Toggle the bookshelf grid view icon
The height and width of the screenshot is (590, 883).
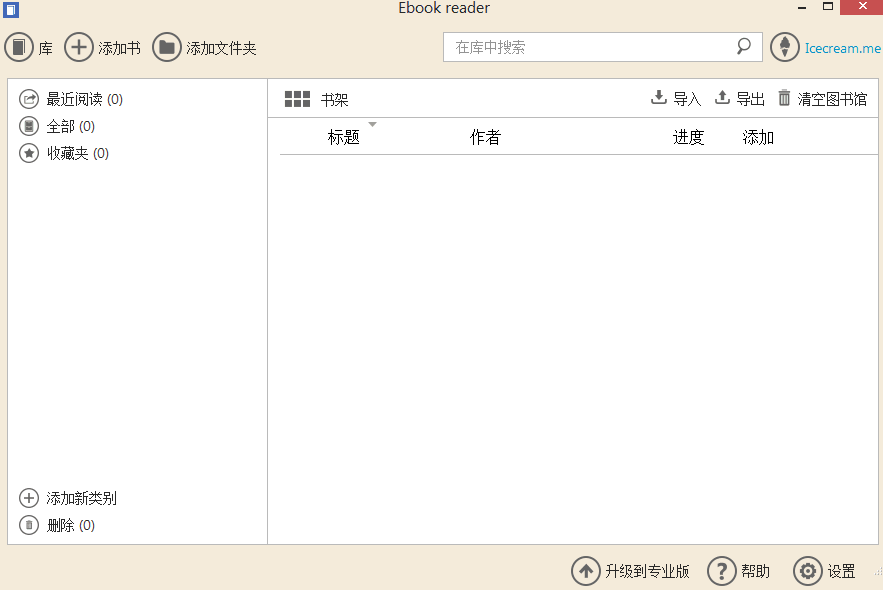[x=296, y=98]
